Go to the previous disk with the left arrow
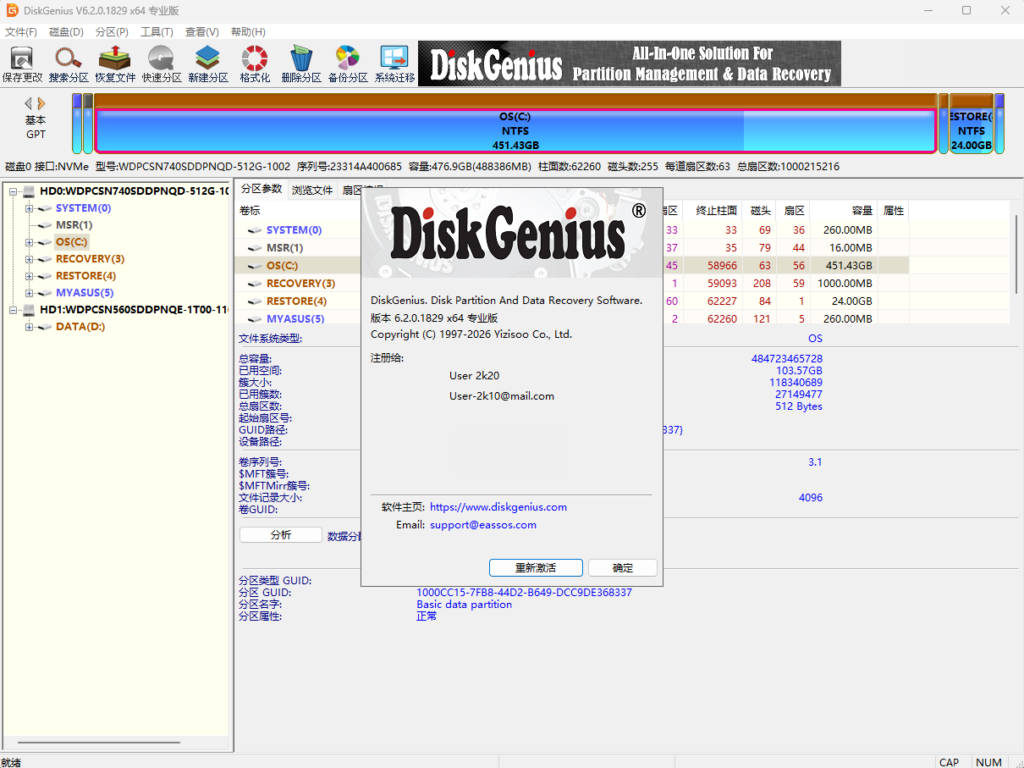The image size is (1024, 768). (28, 103)
